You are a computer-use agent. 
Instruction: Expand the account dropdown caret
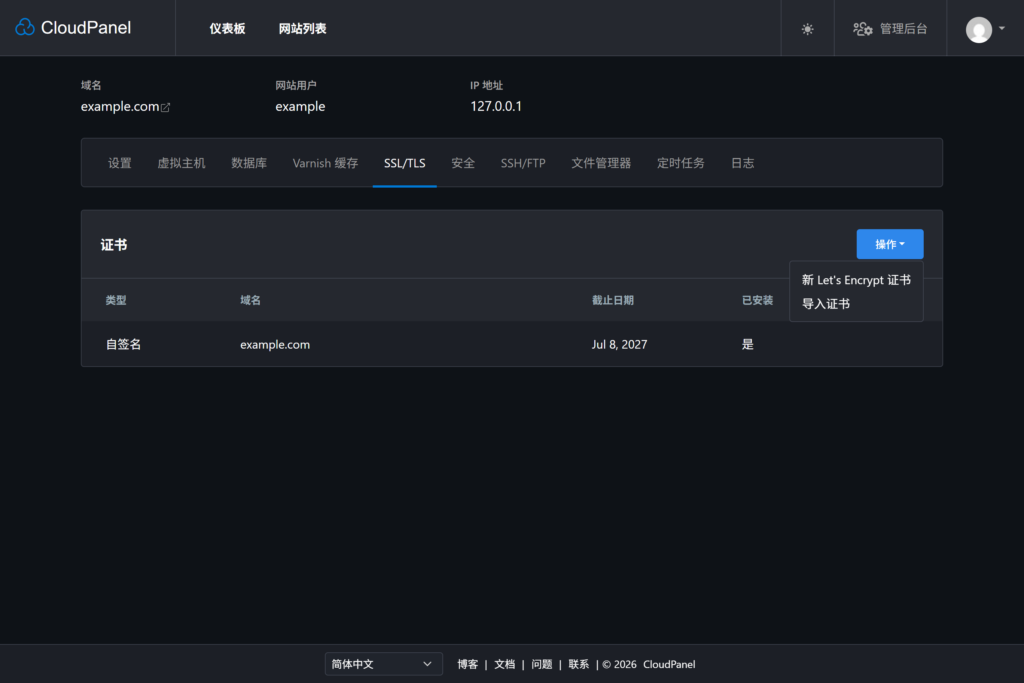[x=1002, y=28]
